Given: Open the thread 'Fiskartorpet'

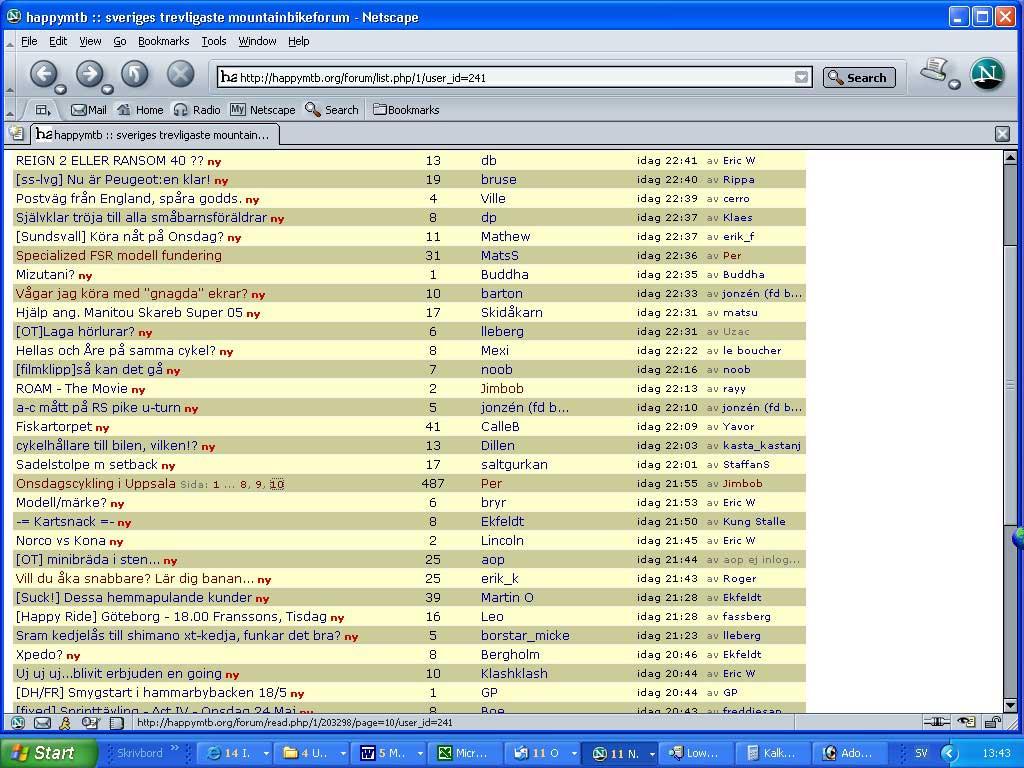Looking at the screenshot, I should [x=54, y=426].
